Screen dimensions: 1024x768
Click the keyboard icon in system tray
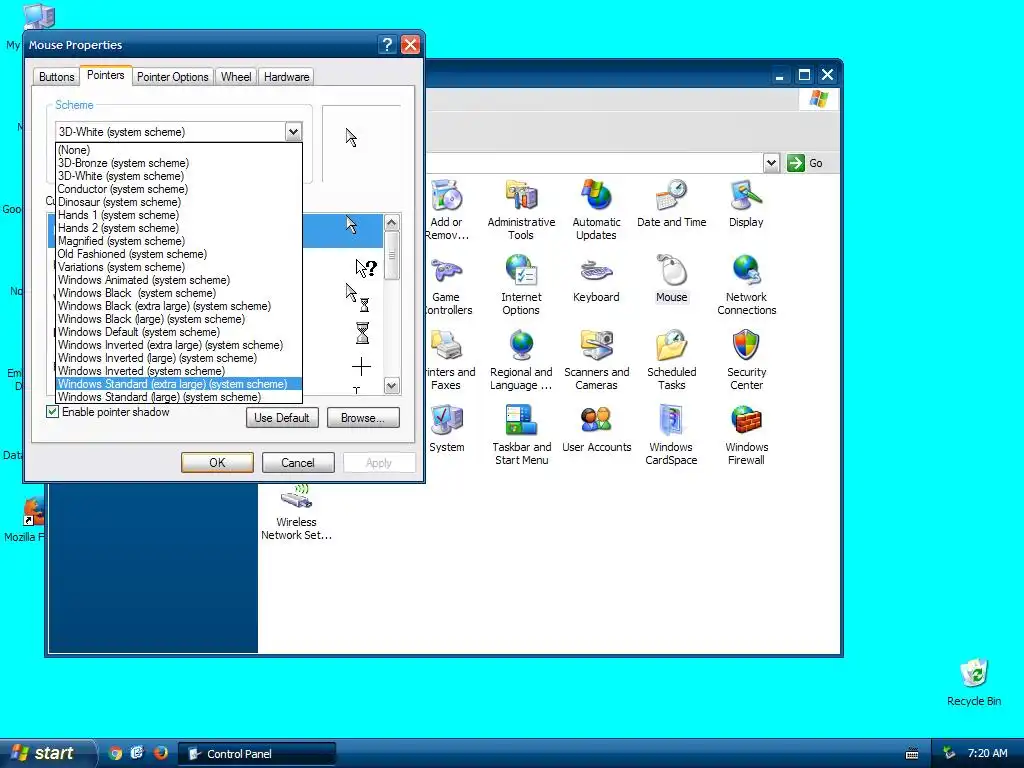(912, 754)
